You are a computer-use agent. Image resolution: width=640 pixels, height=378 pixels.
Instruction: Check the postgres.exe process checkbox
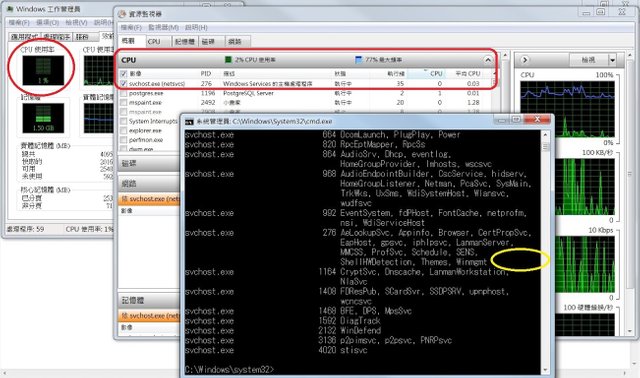tap(124, 93)
